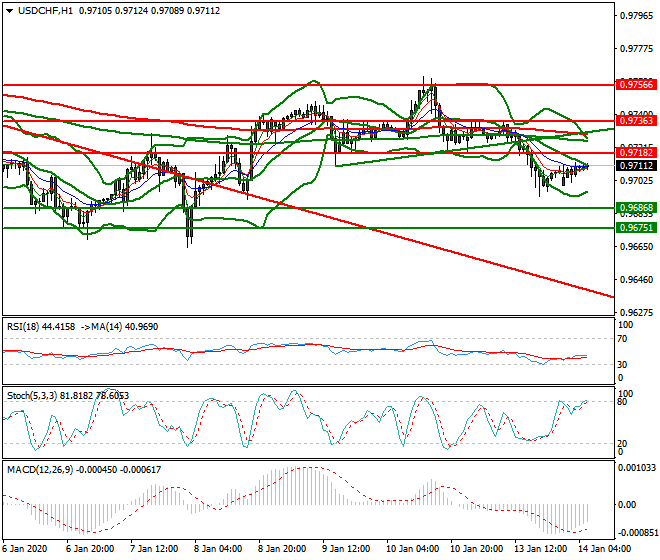Image resolution: width=660 pixels, height=560 pixels.
Task: Click the 0.97182 red price label
Action: point(636,152)
